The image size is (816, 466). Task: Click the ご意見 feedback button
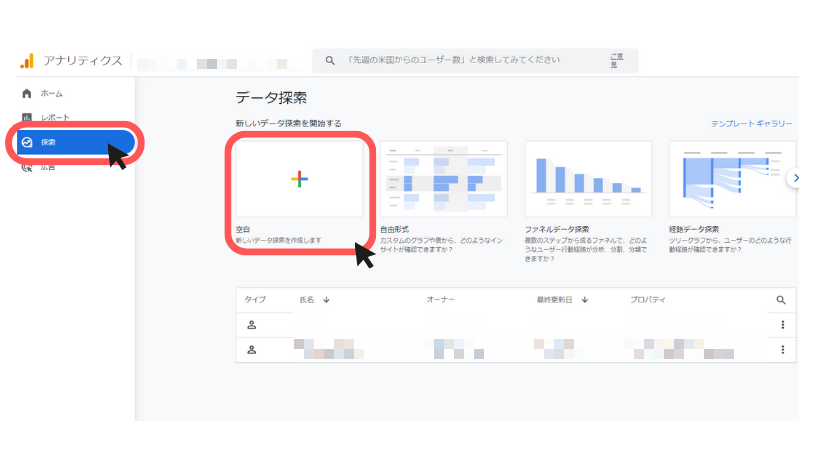(x=616, y=61)
